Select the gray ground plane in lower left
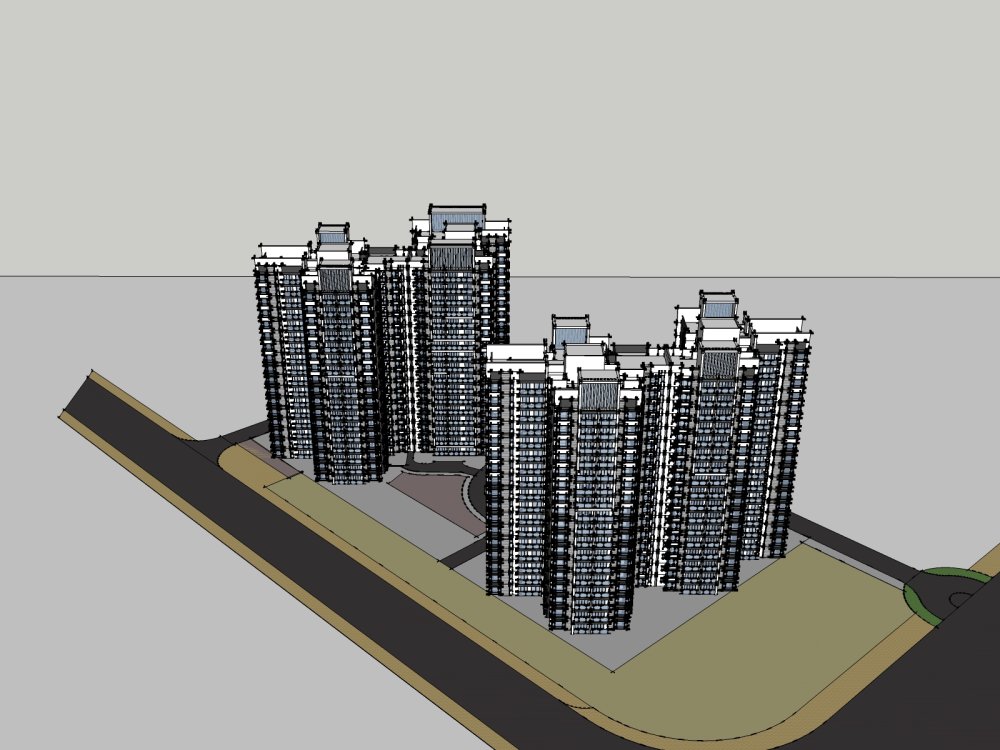Viewport: 1000px width, 750px height. (x=150, y=620)
